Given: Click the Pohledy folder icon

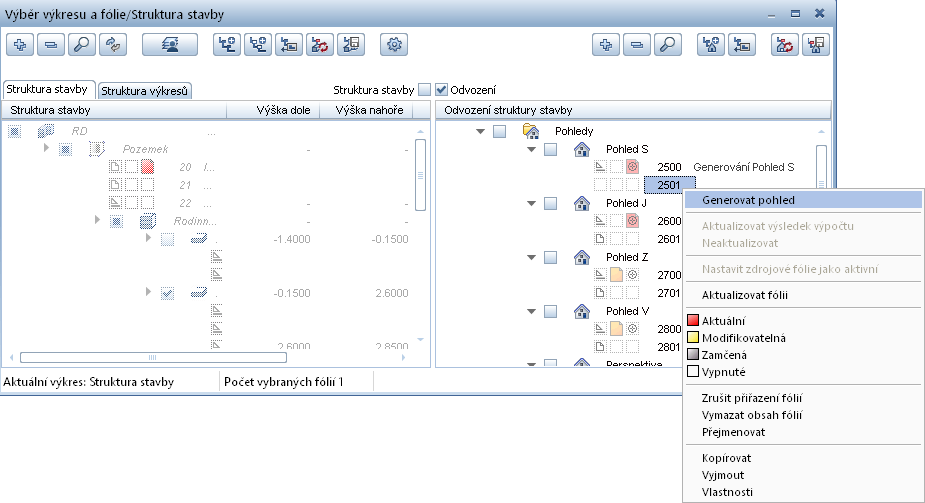Looking at the screenshot, I should 531,131.
